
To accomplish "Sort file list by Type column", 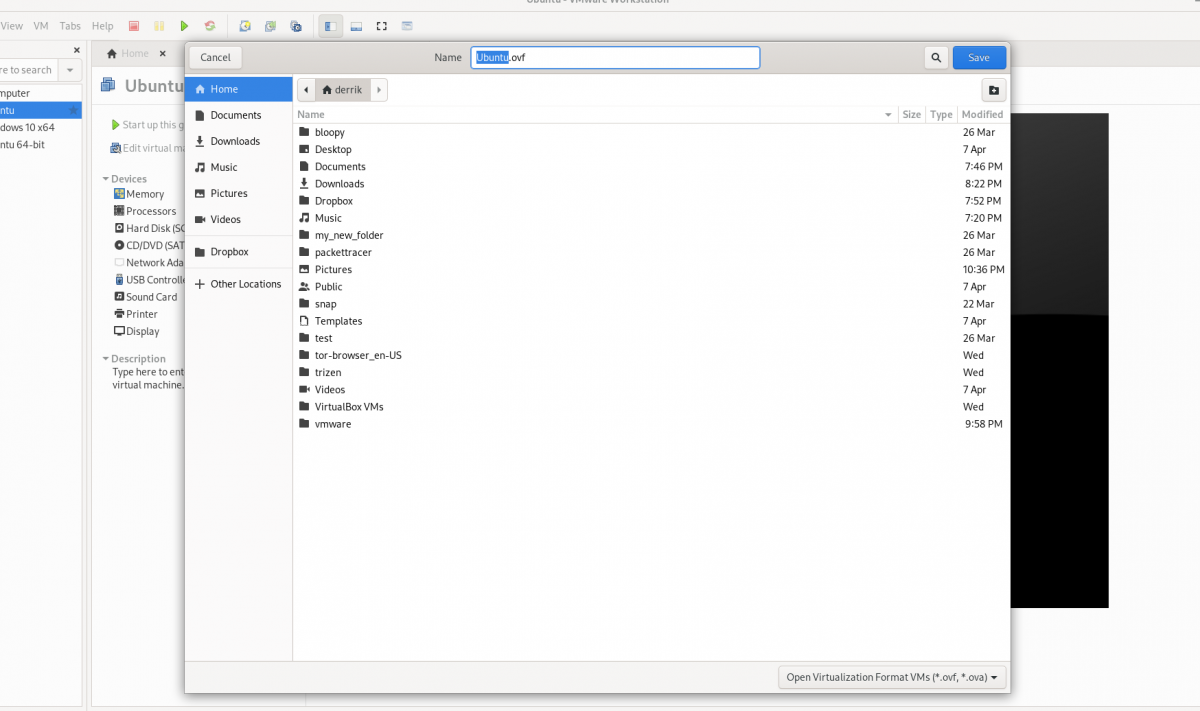I will [941, 115].
